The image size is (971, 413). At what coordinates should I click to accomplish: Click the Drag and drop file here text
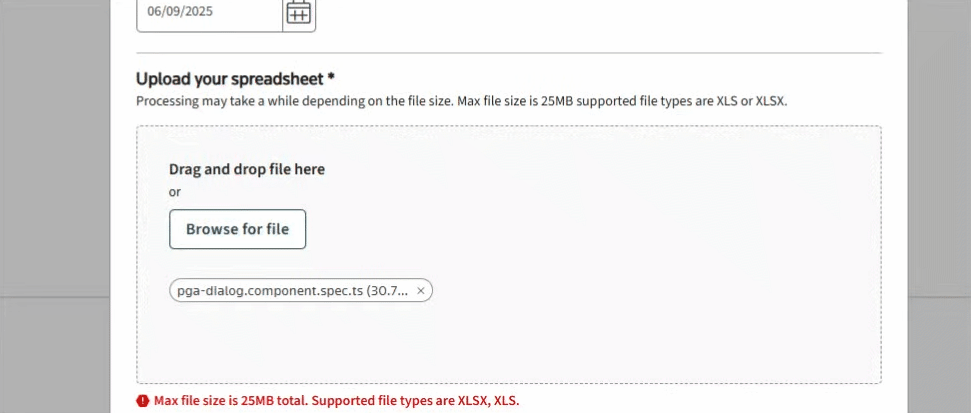pos(247,169)
